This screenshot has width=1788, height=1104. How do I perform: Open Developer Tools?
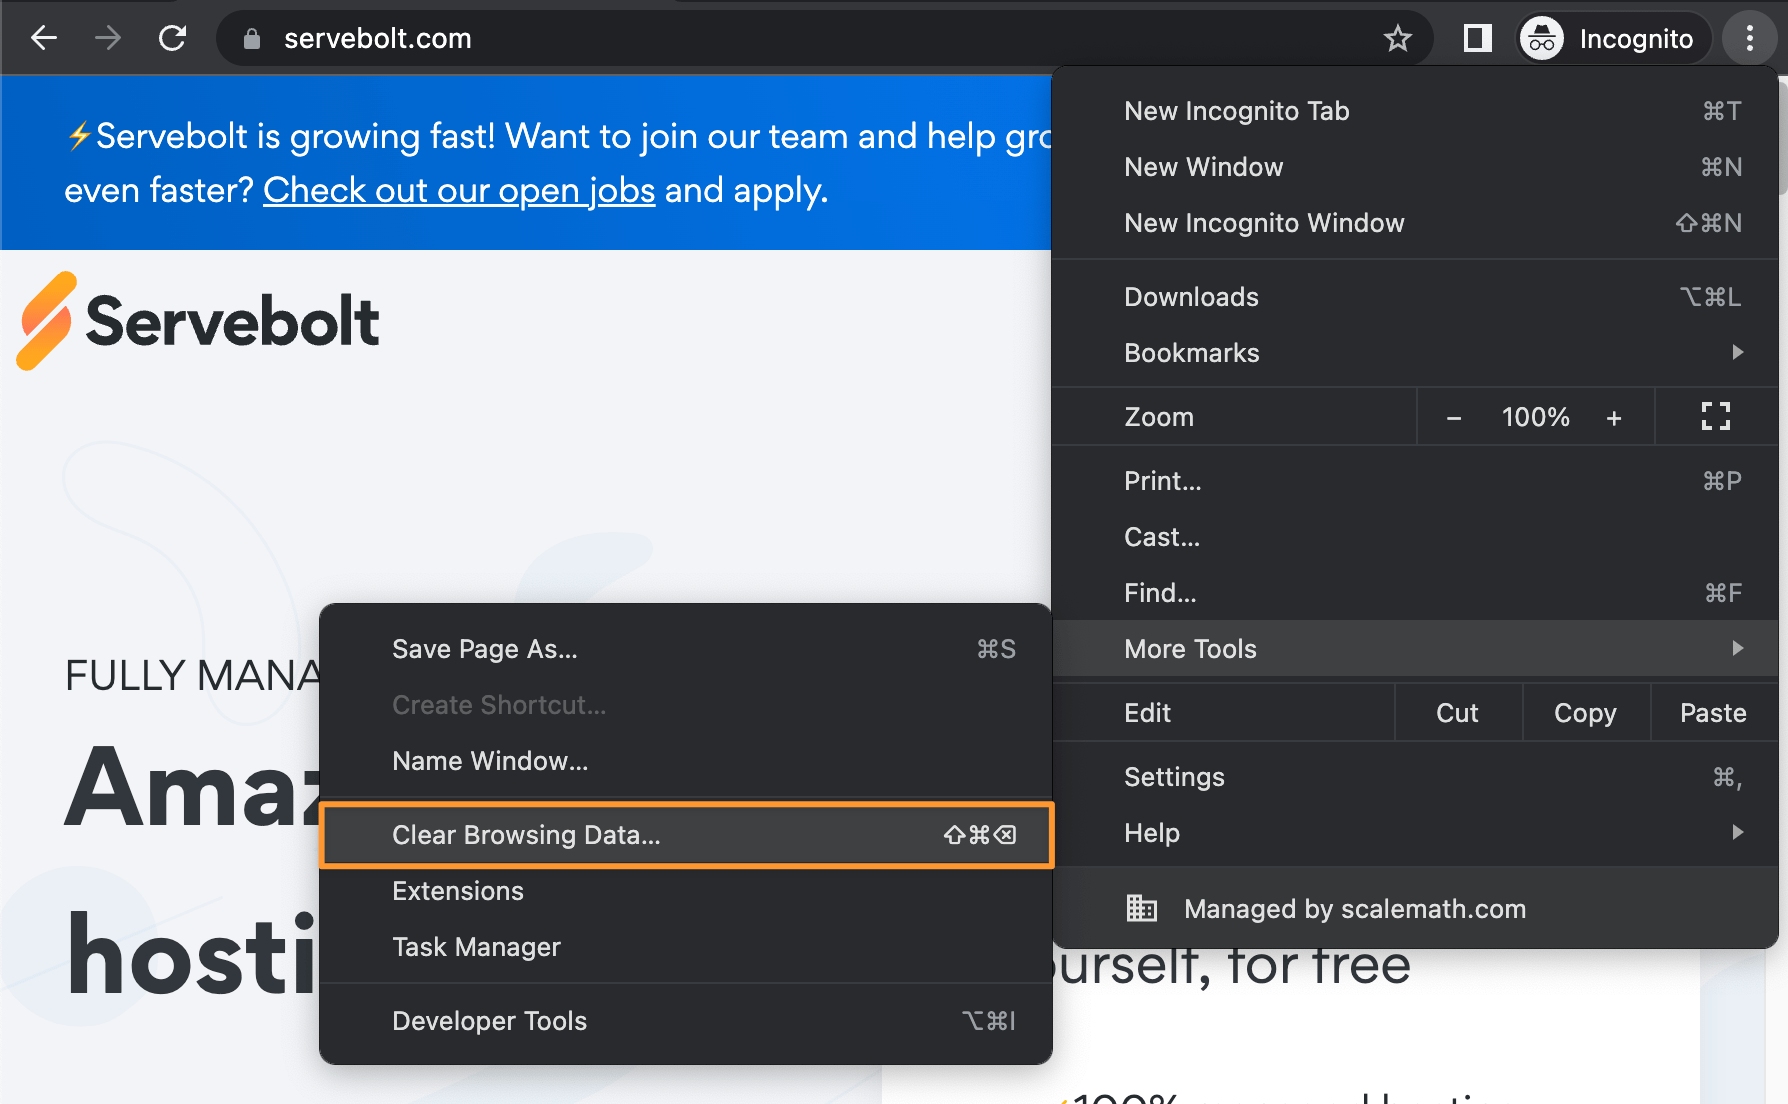click(686, 1021)
